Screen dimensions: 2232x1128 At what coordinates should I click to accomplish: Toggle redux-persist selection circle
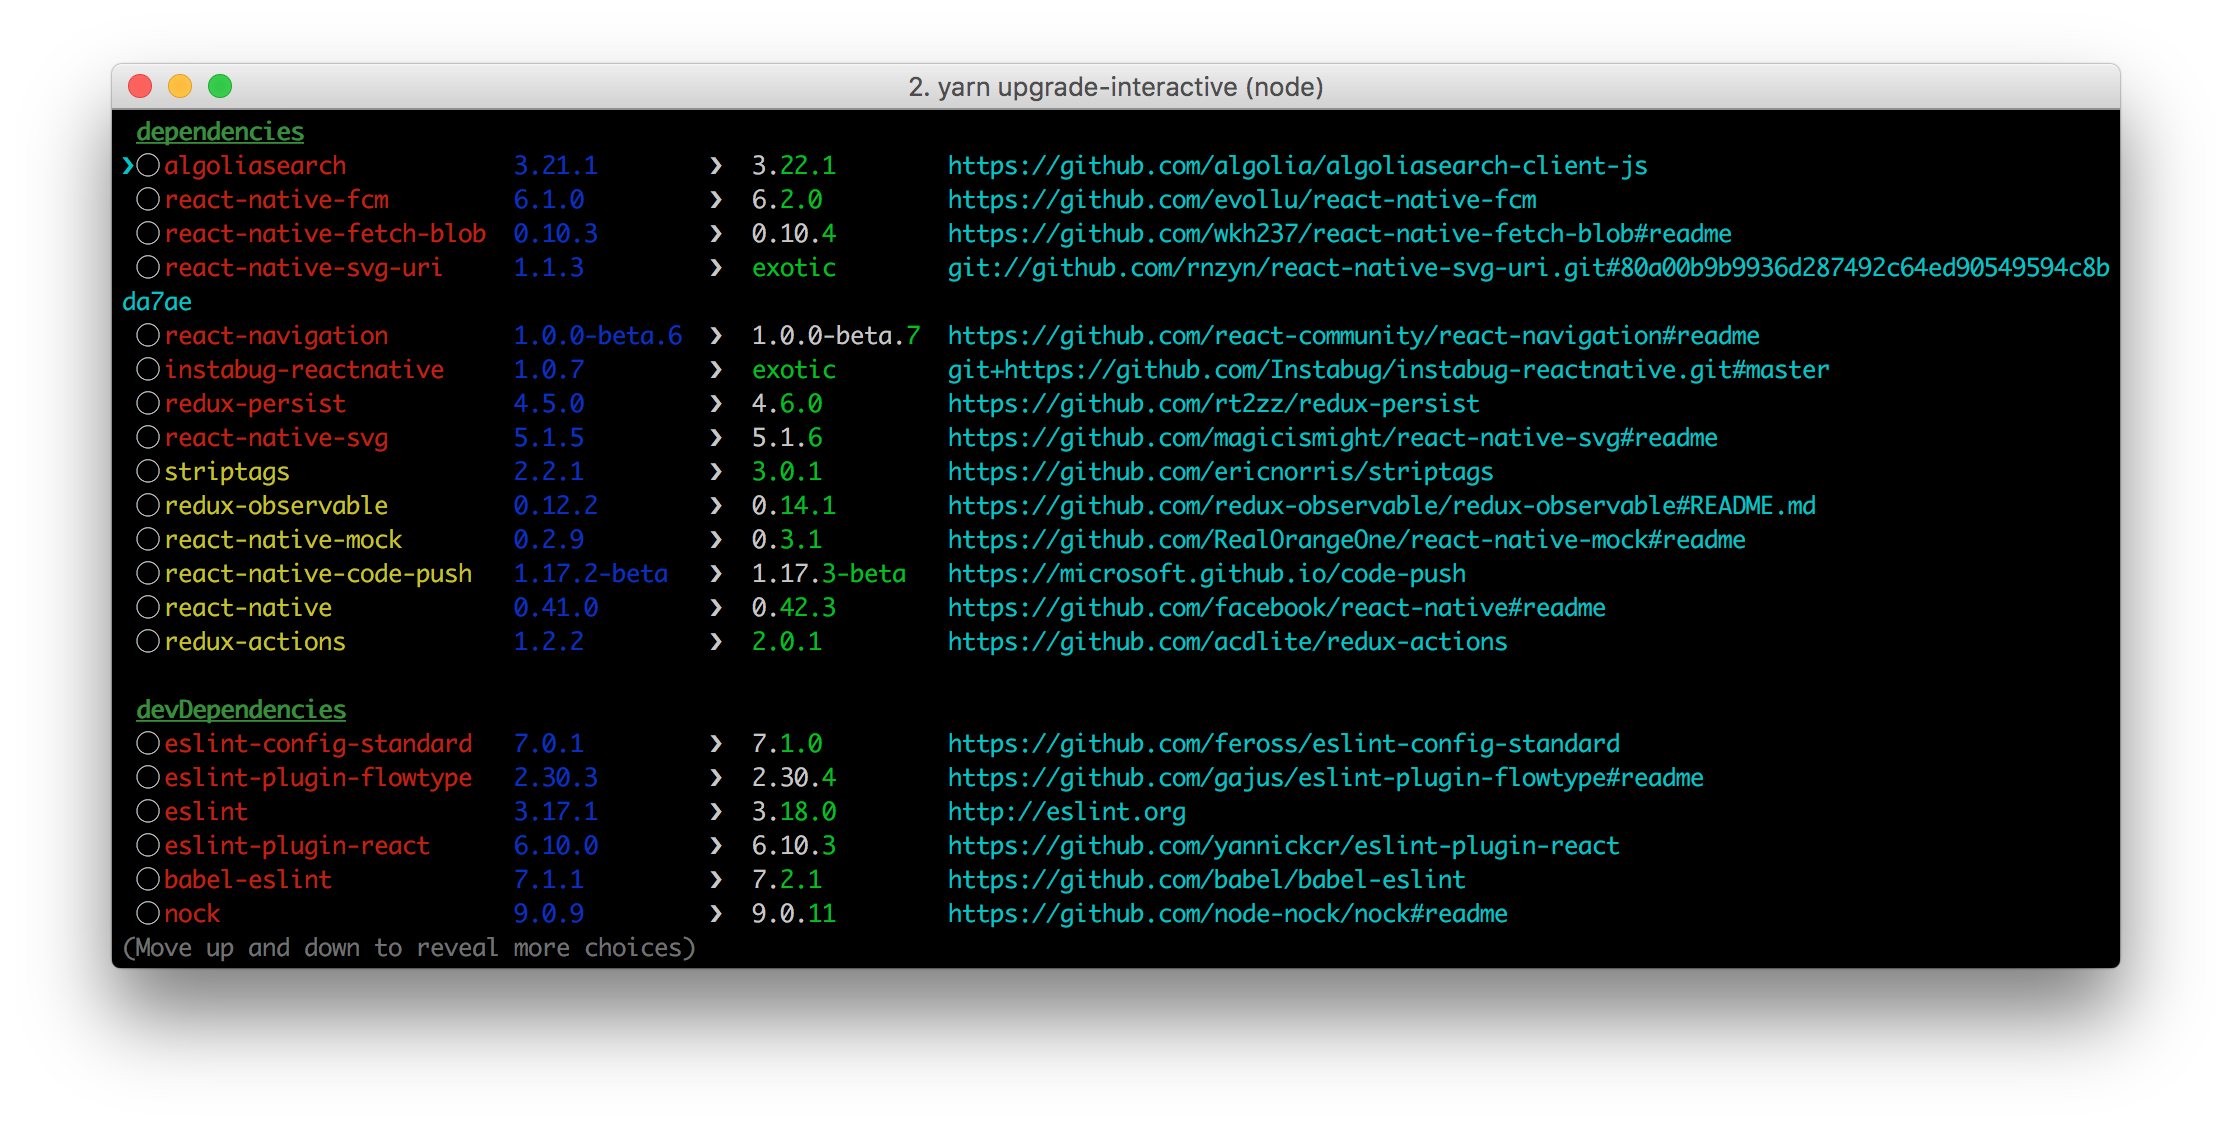148,403
